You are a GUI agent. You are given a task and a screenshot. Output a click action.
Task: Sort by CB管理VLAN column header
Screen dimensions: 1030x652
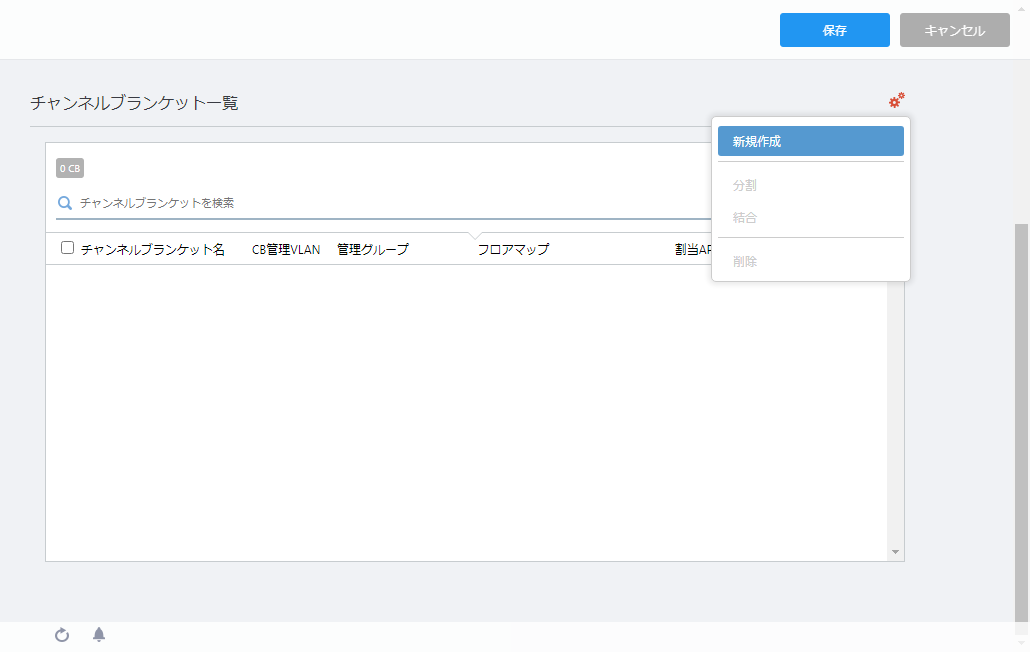coord(286,250)
